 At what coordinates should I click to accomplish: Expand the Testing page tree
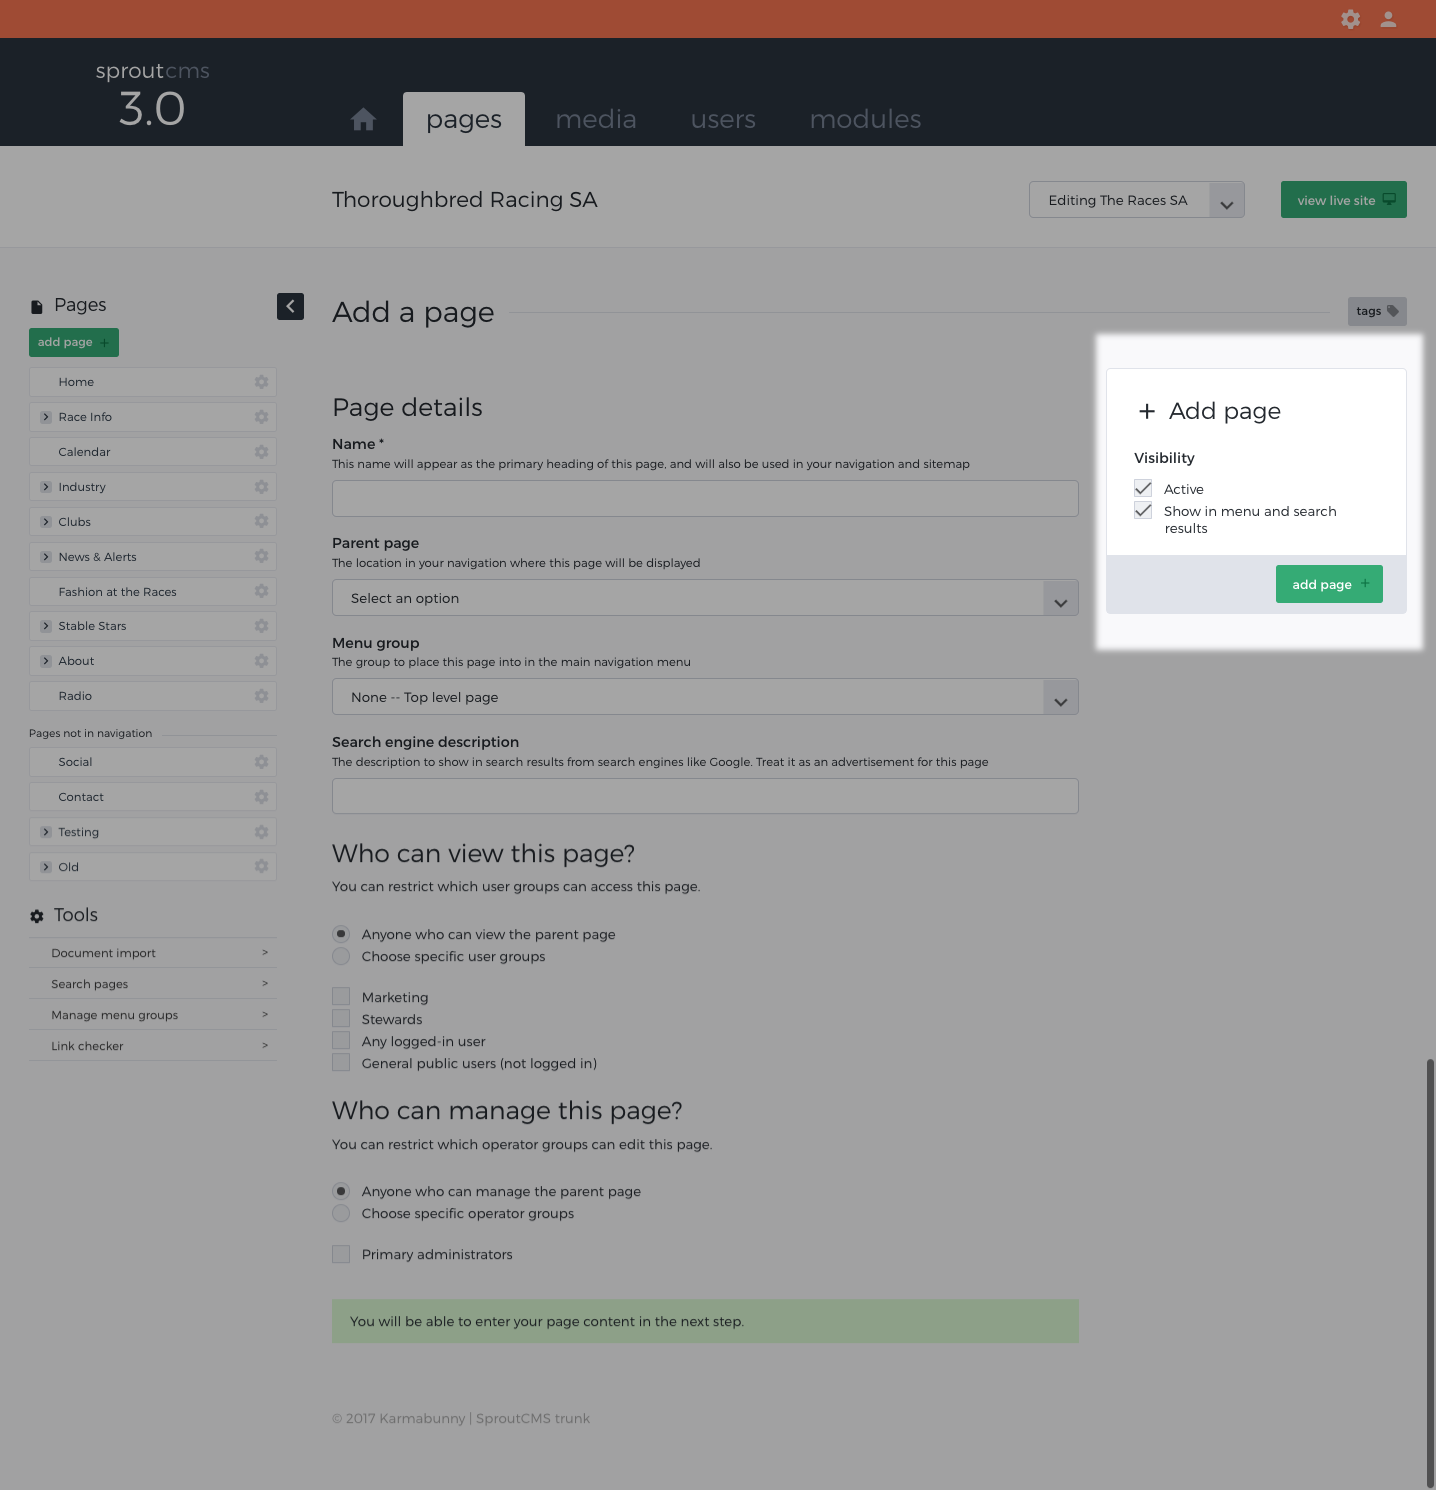(46, 832)
